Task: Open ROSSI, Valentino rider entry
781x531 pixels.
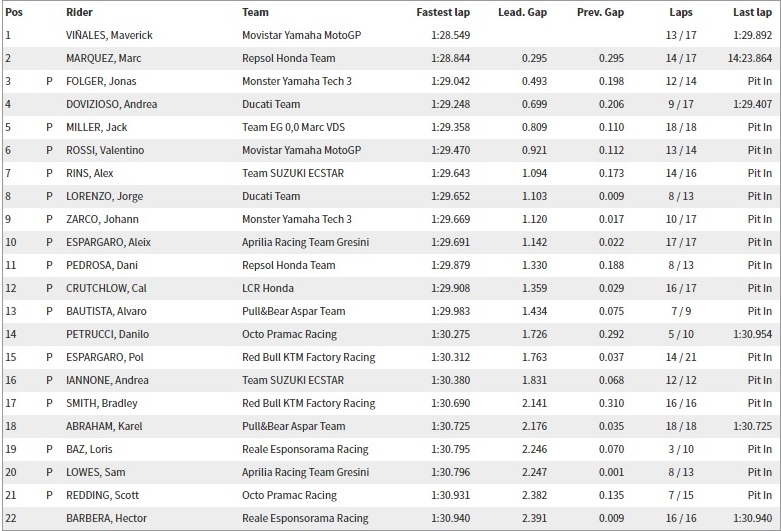Action: tap(105, 150)
